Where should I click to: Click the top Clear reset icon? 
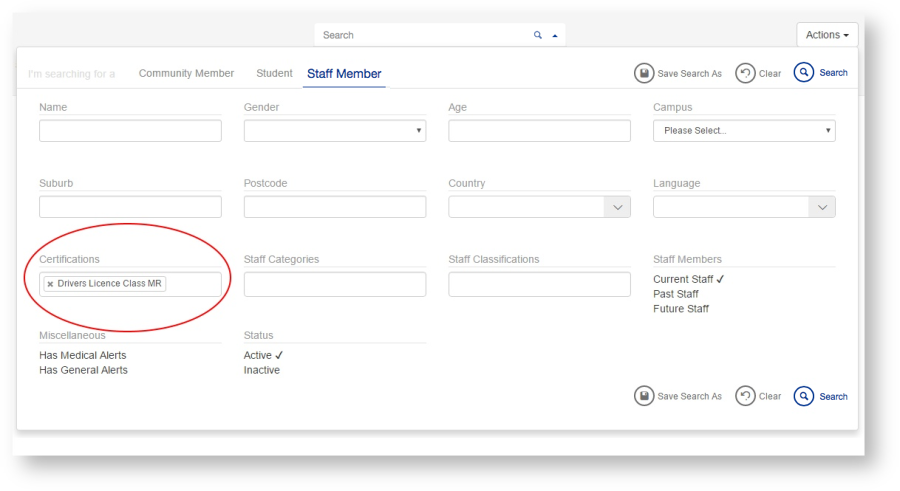745,73
